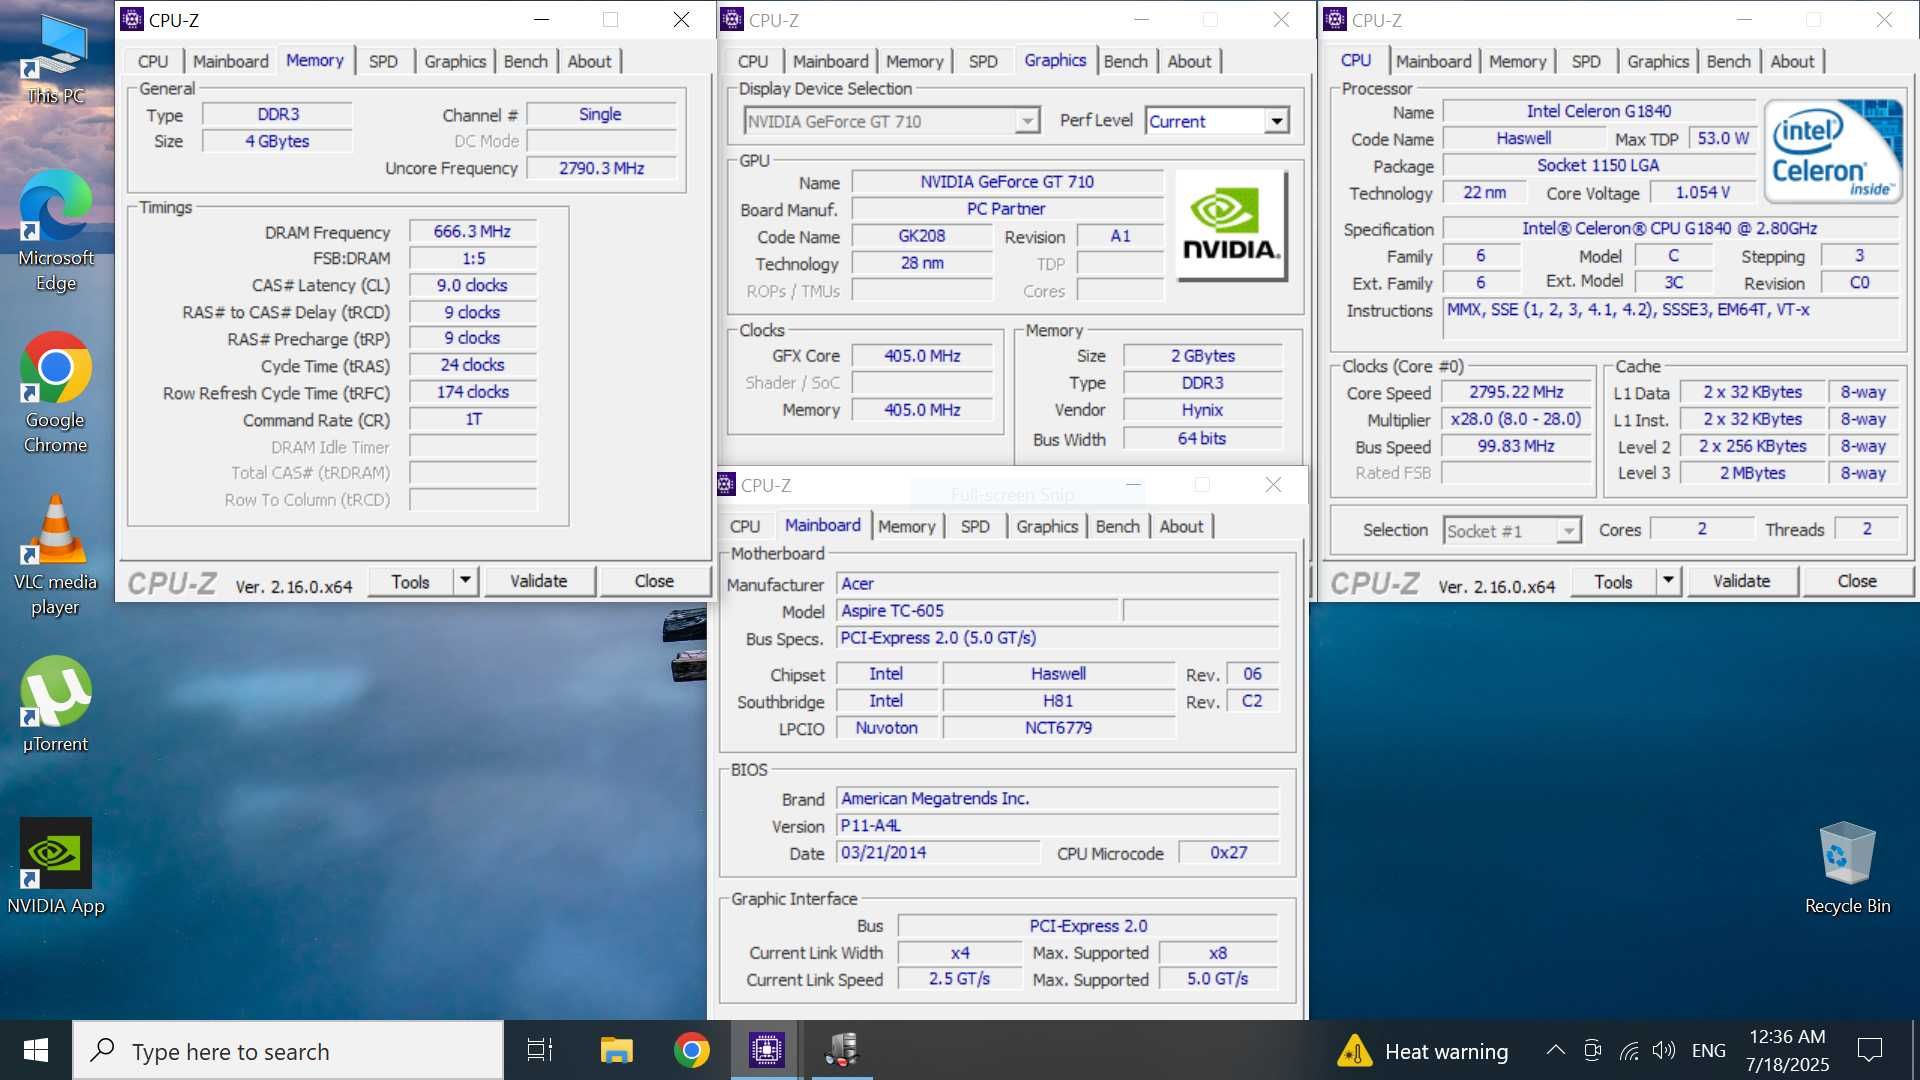Image resolution: width=1920 pixels, height=1080 pixels.
Task: Click the Windows Start button
Action: 36,1050
